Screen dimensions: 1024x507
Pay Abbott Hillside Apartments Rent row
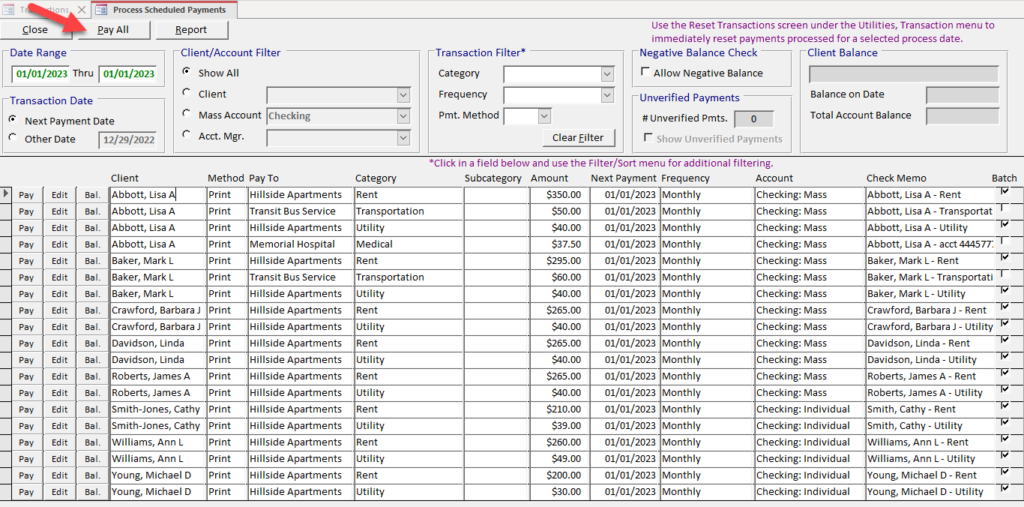(26, 195)
